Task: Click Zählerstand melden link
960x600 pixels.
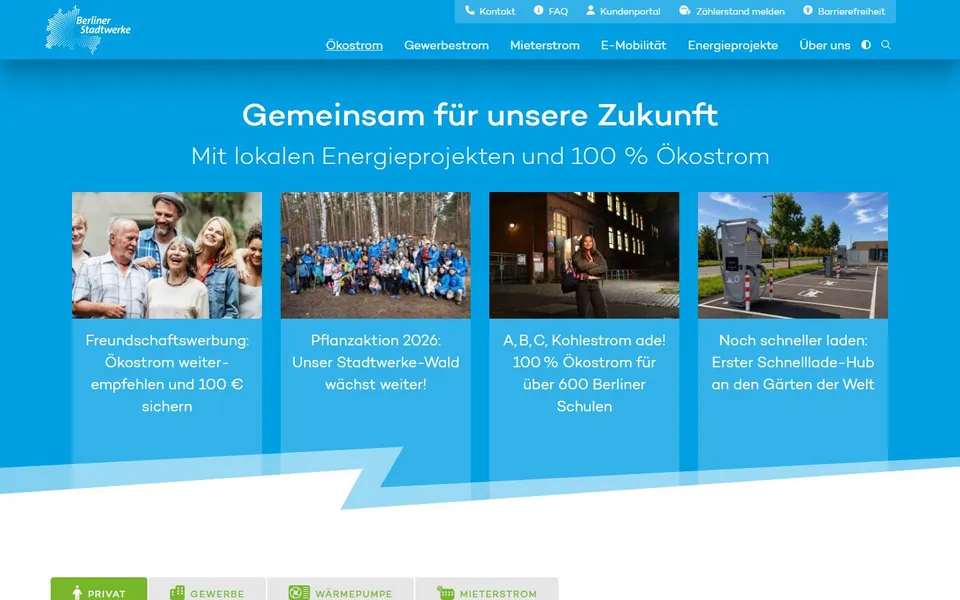Action: tap(732, 11)
